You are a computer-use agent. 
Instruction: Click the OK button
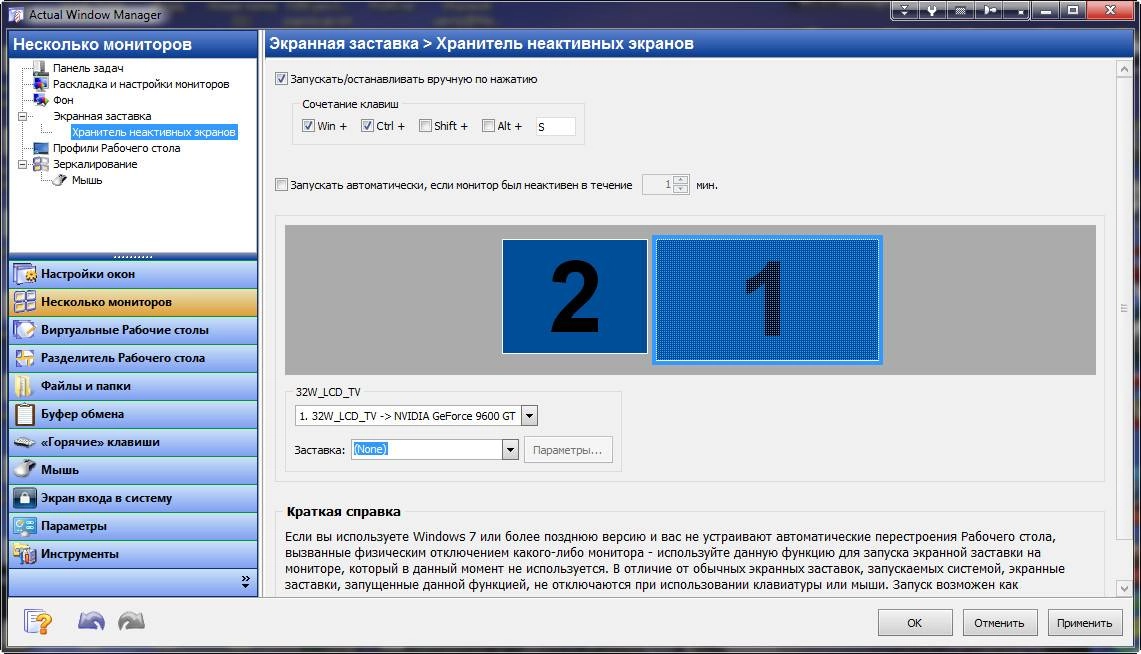click(x=915, y=623)
